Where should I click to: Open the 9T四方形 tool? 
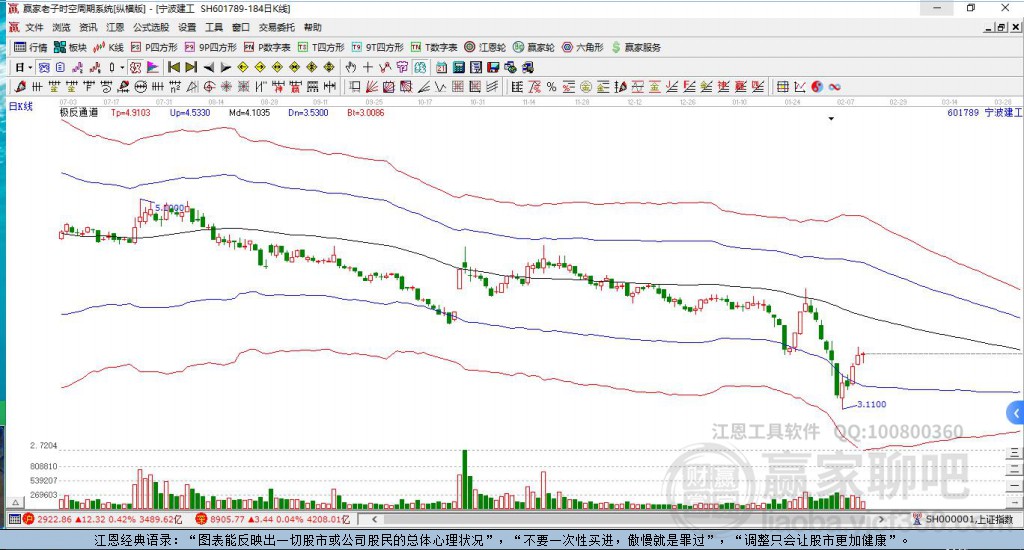(377, 47)
